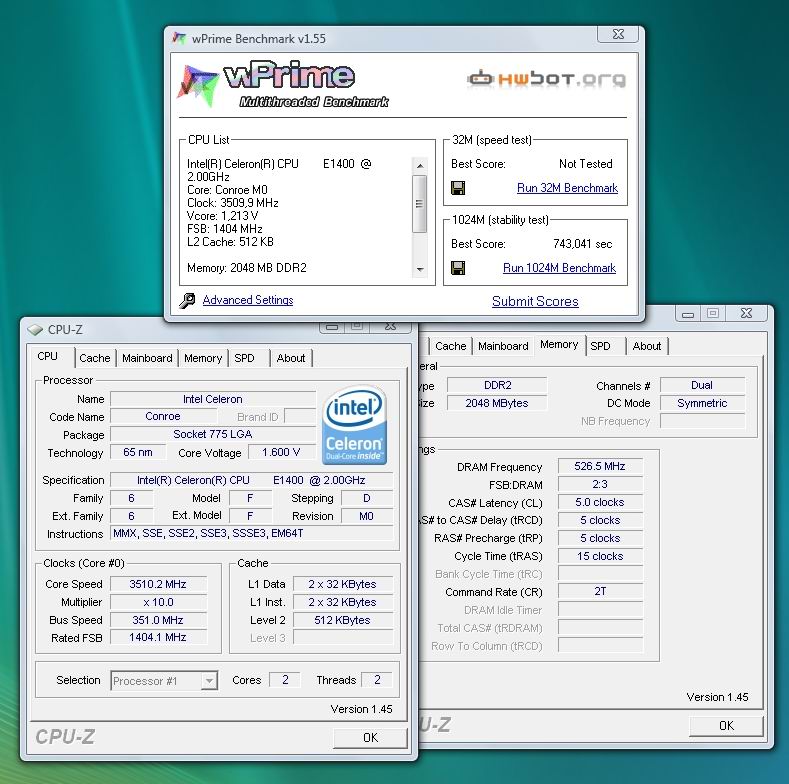Screen dimensions: 789x784
Task: Switch to Mainboard tab in front CPU-Z window
Action: [147, 358]
